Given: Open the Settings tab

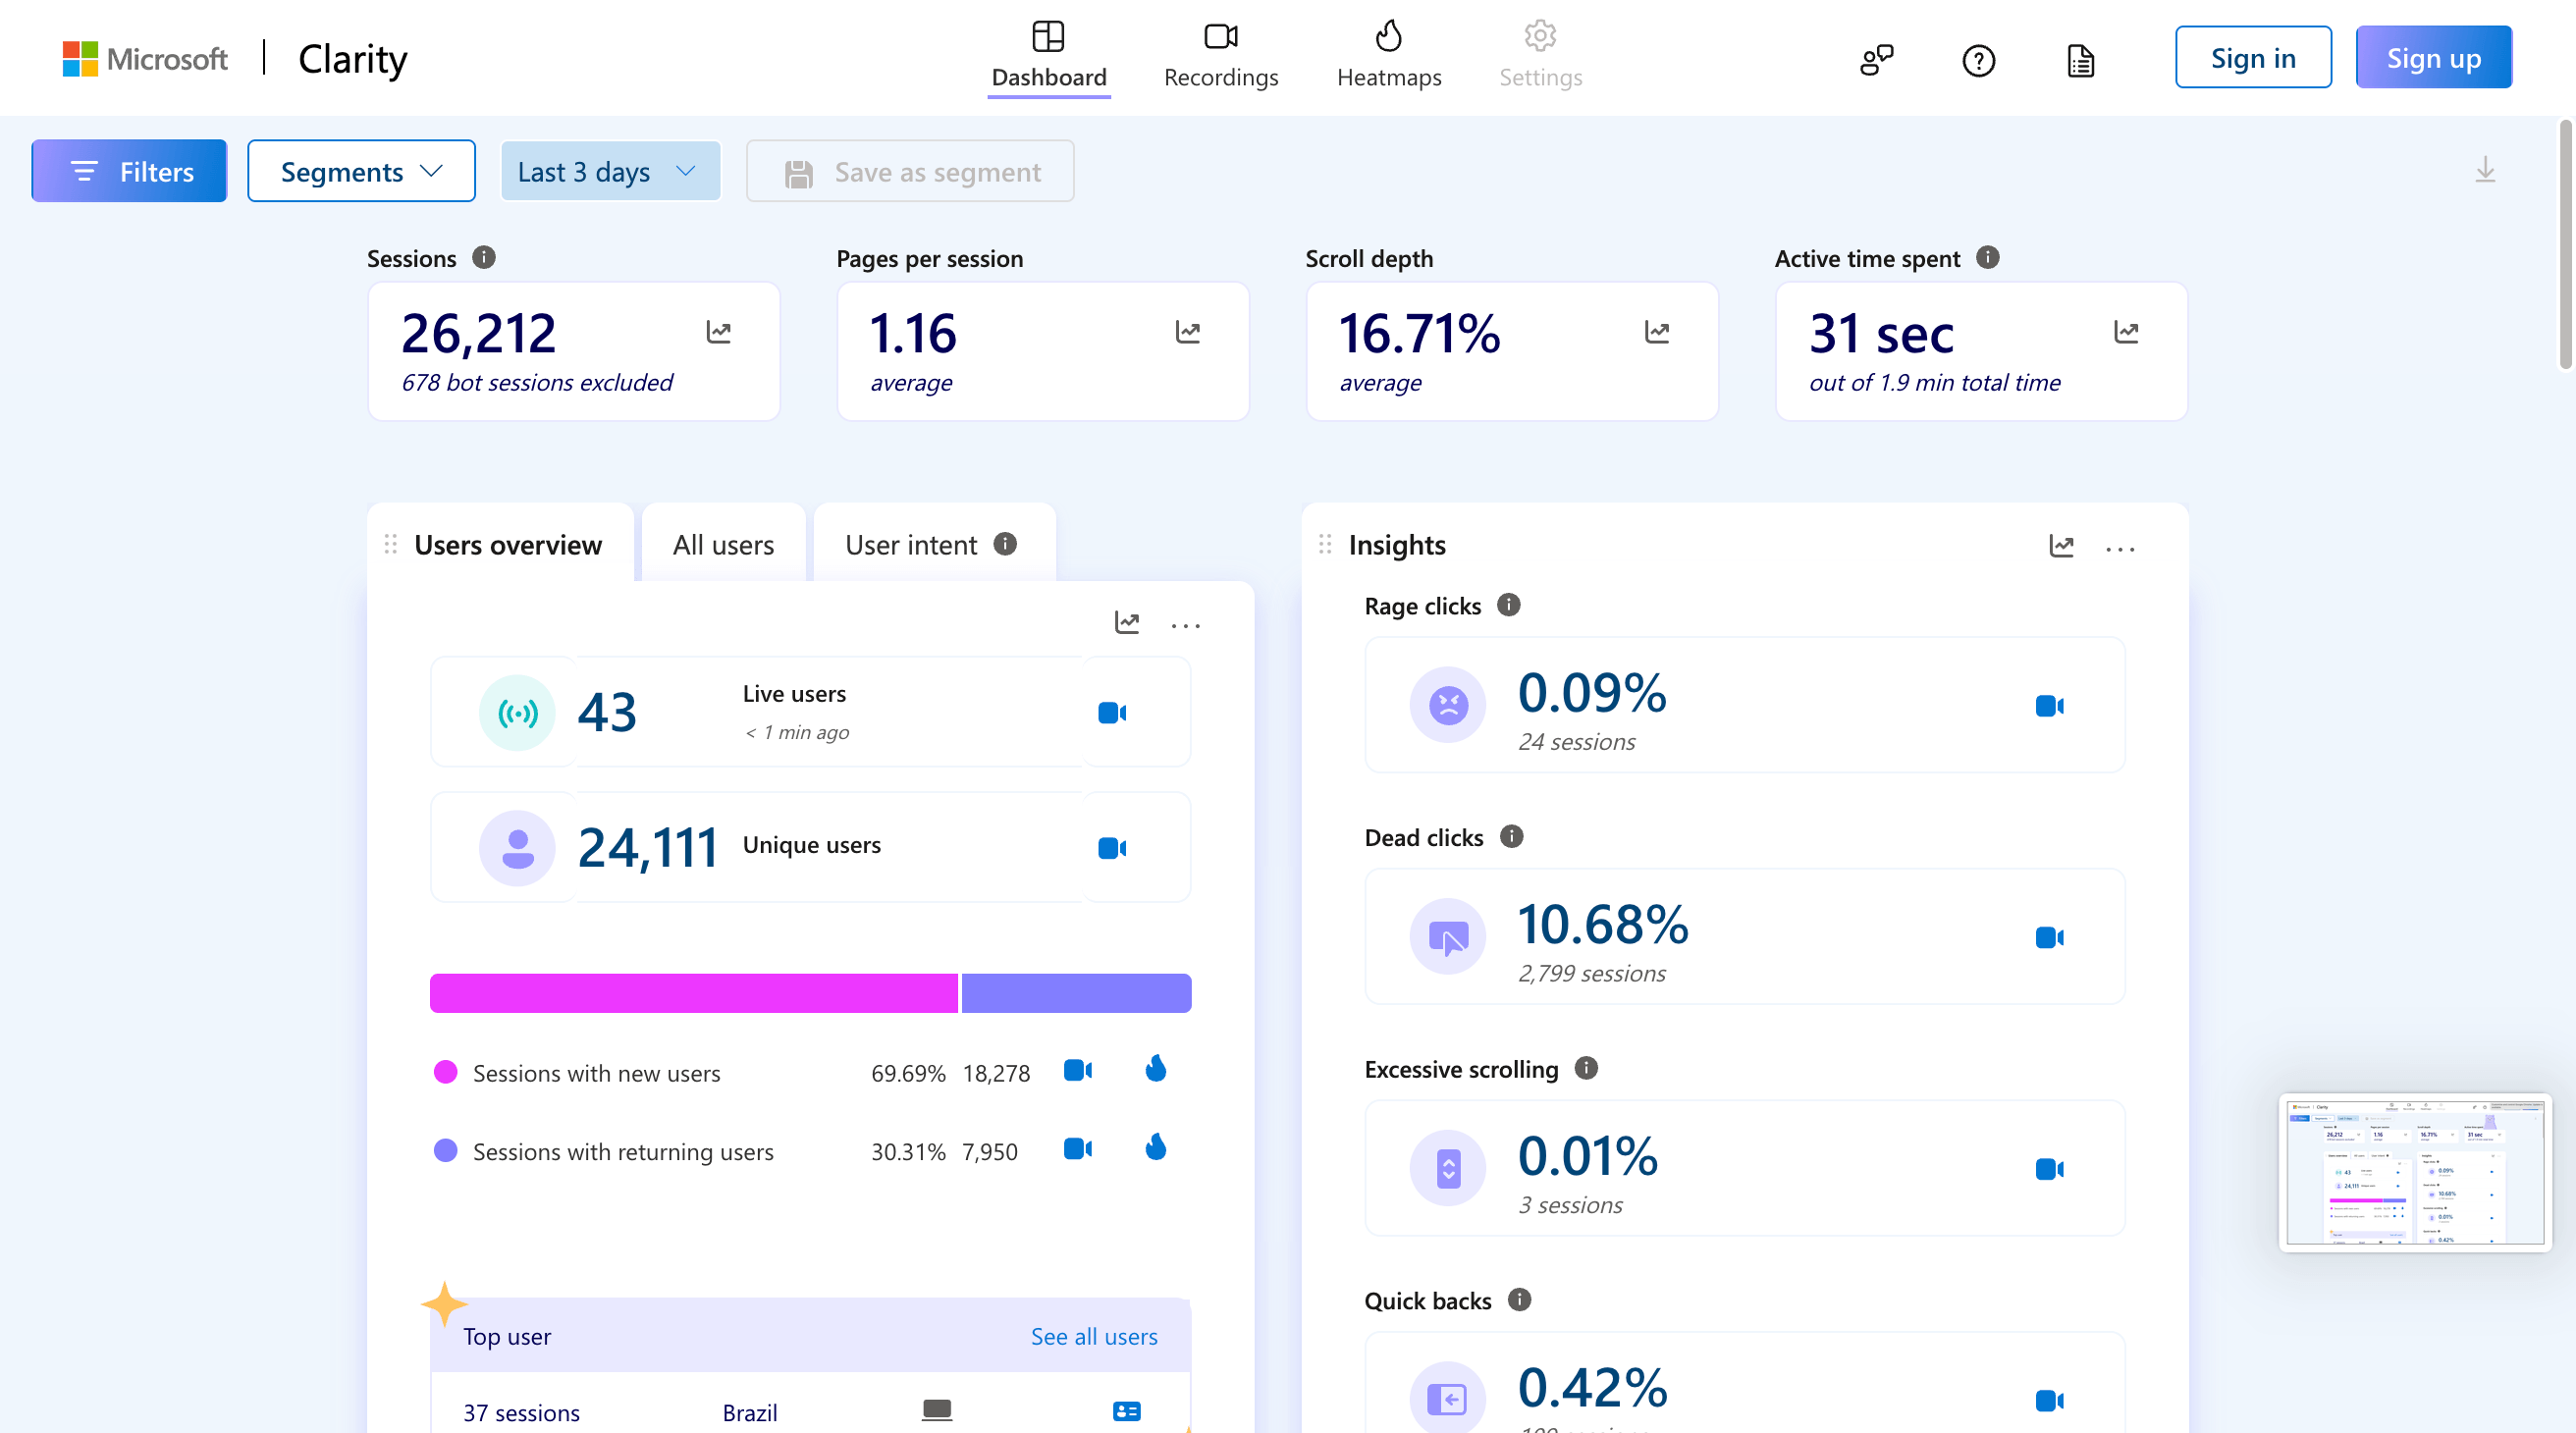Looking at the screenshot, I should pos(1540,57).
